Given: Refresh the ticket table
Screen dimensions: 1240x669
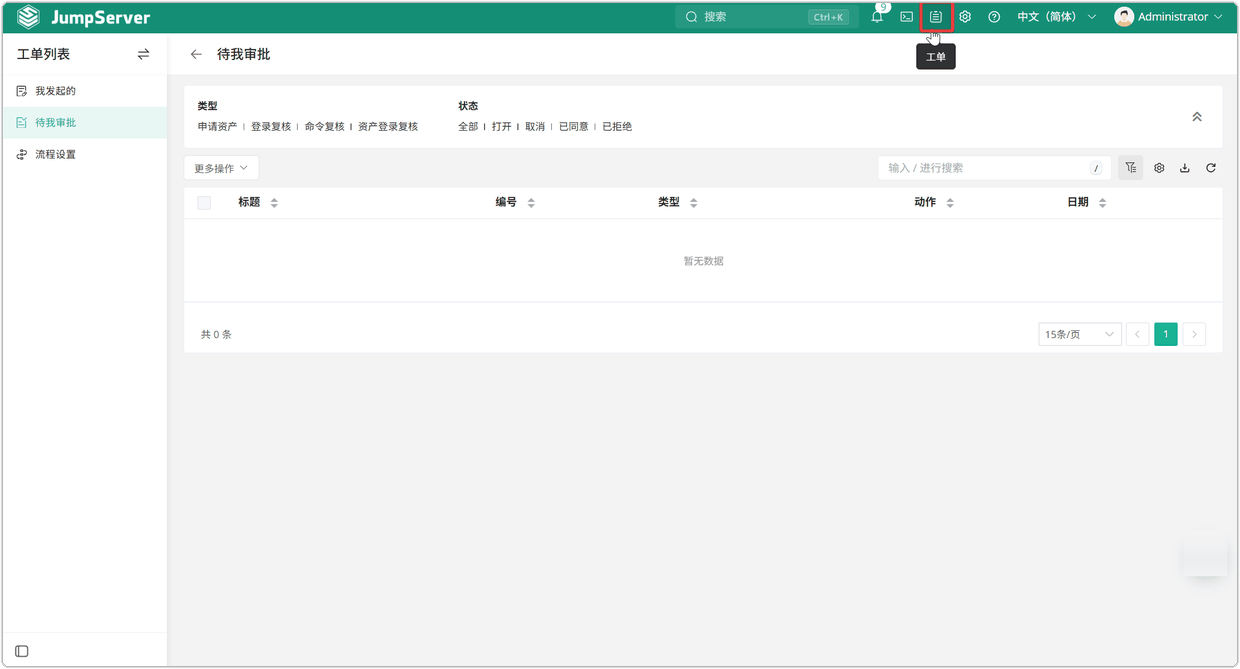Looking at the screenshot, I should 1211,168.
